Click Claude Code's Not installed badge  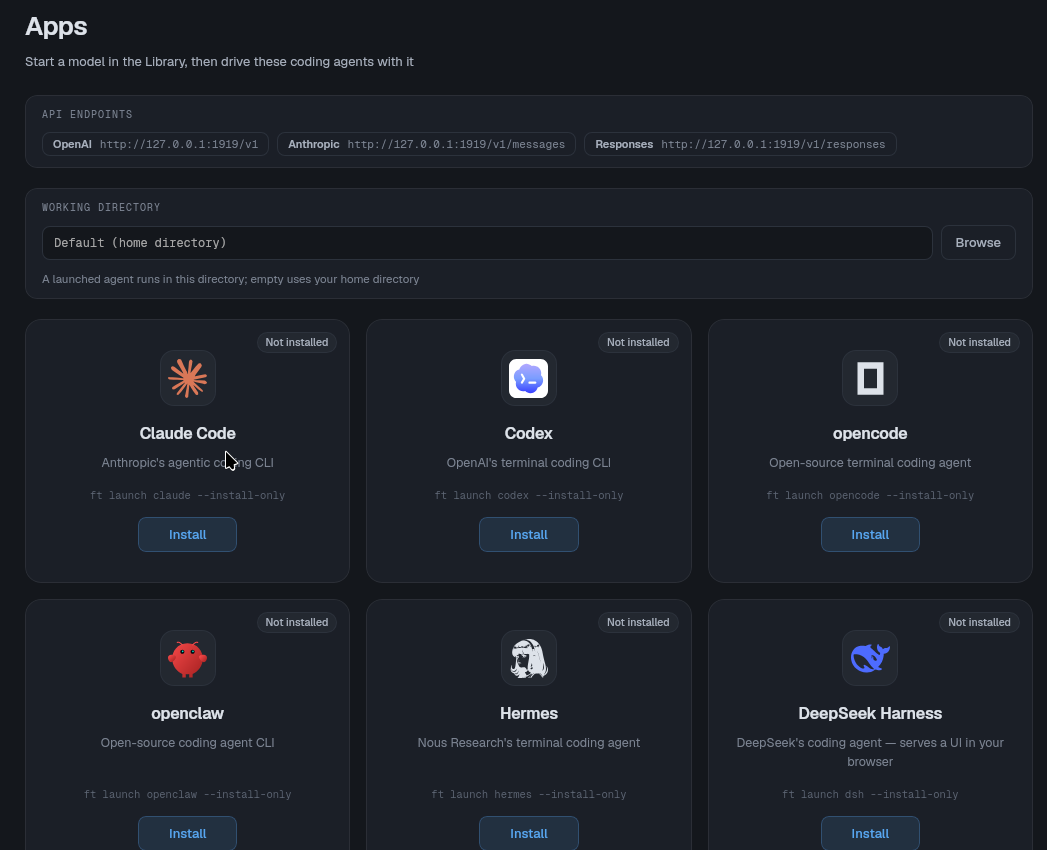click(296, 342)
